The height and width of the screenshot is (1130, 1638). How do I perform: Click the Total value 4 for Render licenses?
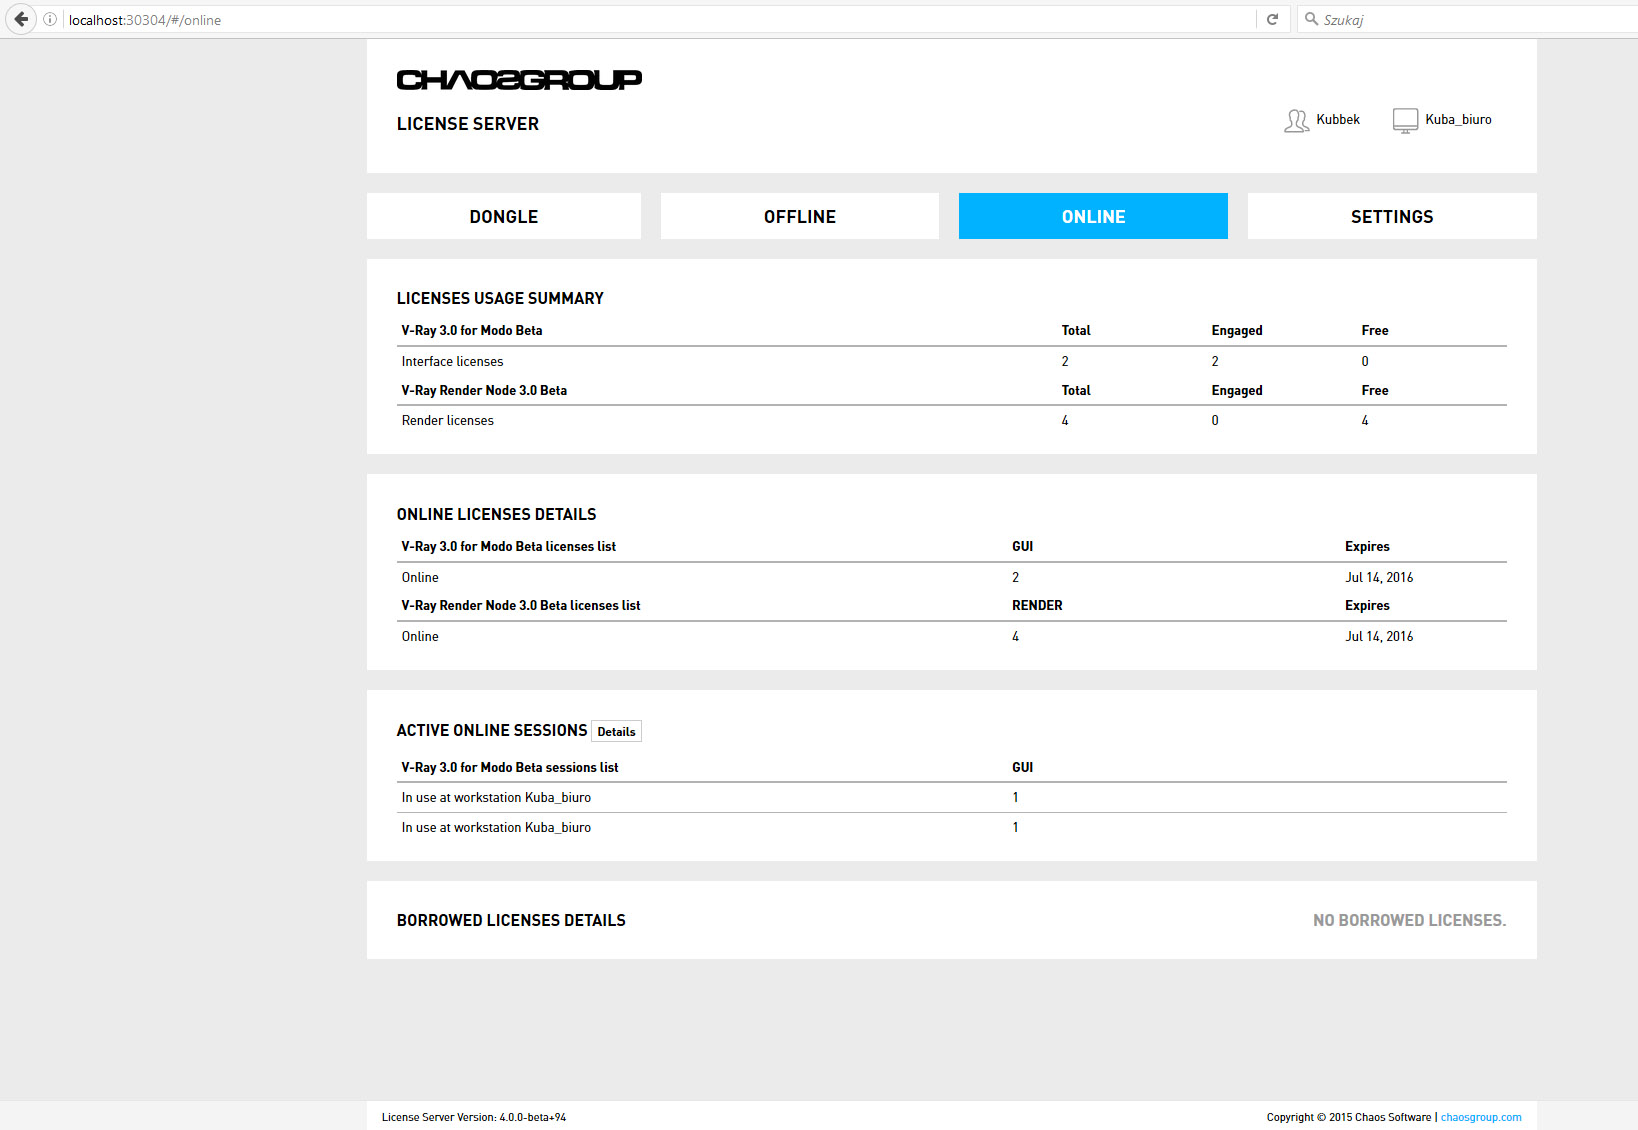point(1065,420)
